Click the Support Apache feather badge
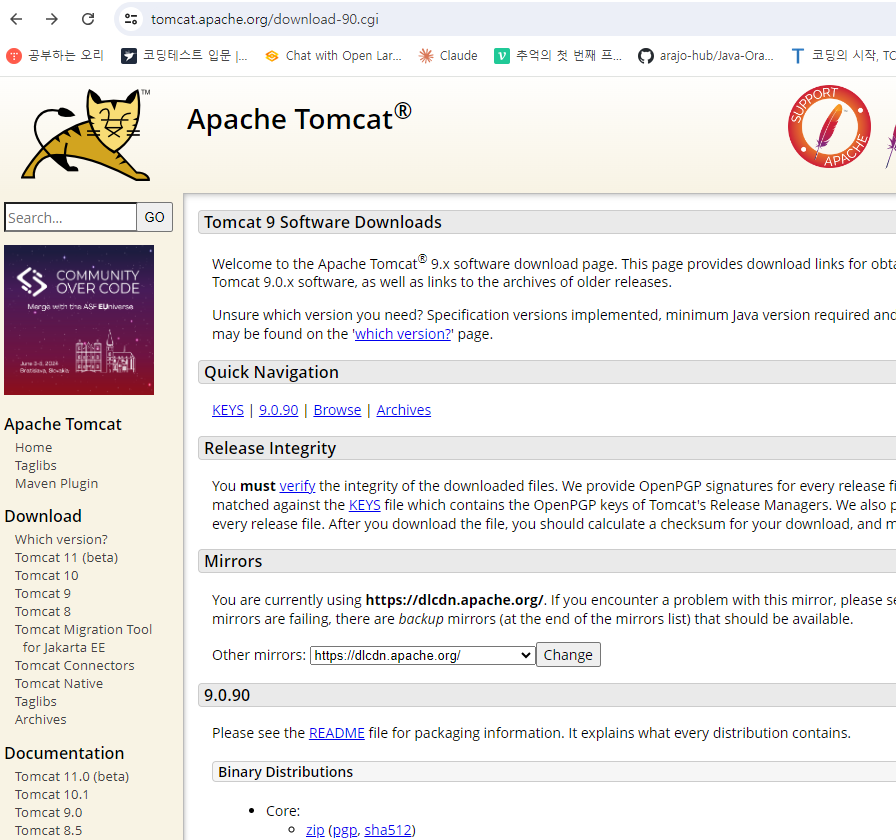This screenshot has width=896, height=840. pos(829,127)
